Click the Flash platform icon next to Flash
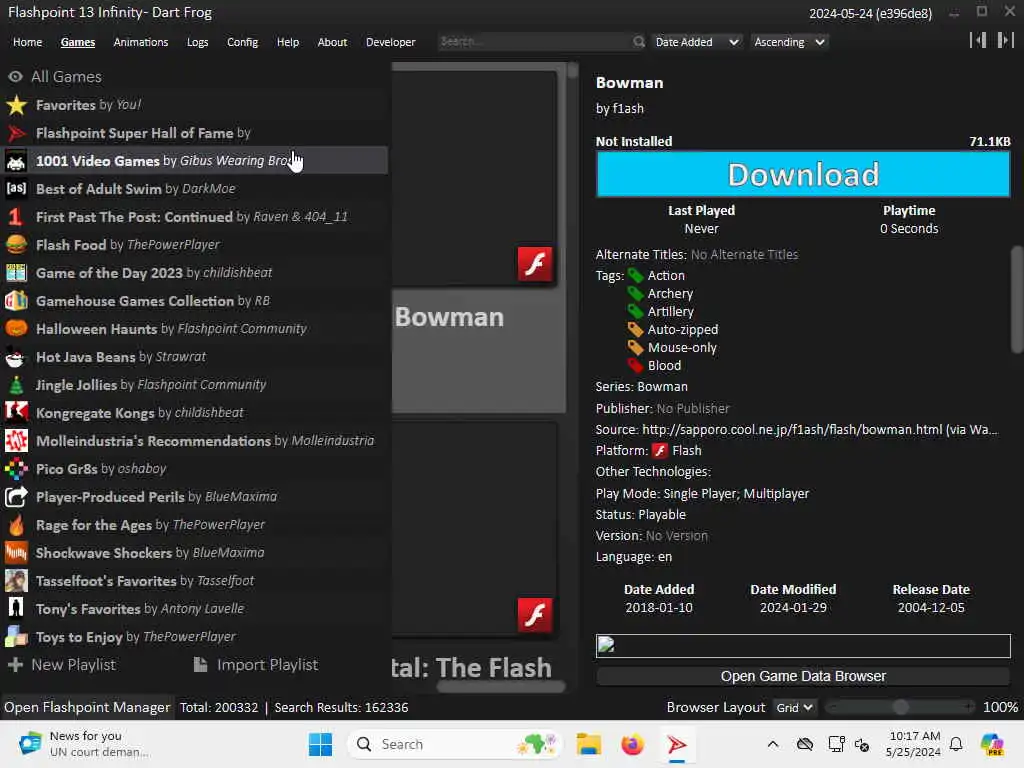The height and width of the screenshot is (768, 1024). pyautogui.click(x=660, y=451)
